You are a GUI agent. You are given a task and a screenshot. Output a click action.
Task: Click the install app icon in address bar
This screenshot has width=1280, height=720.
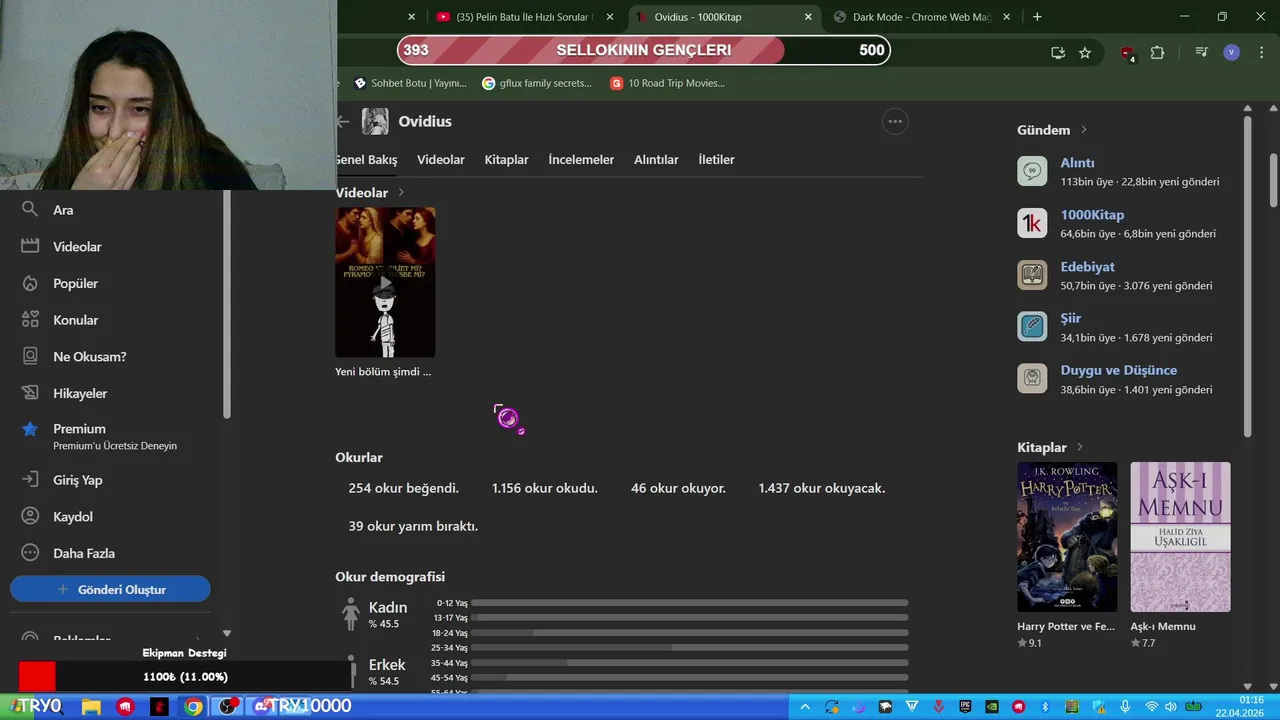tap(1058, 52)
